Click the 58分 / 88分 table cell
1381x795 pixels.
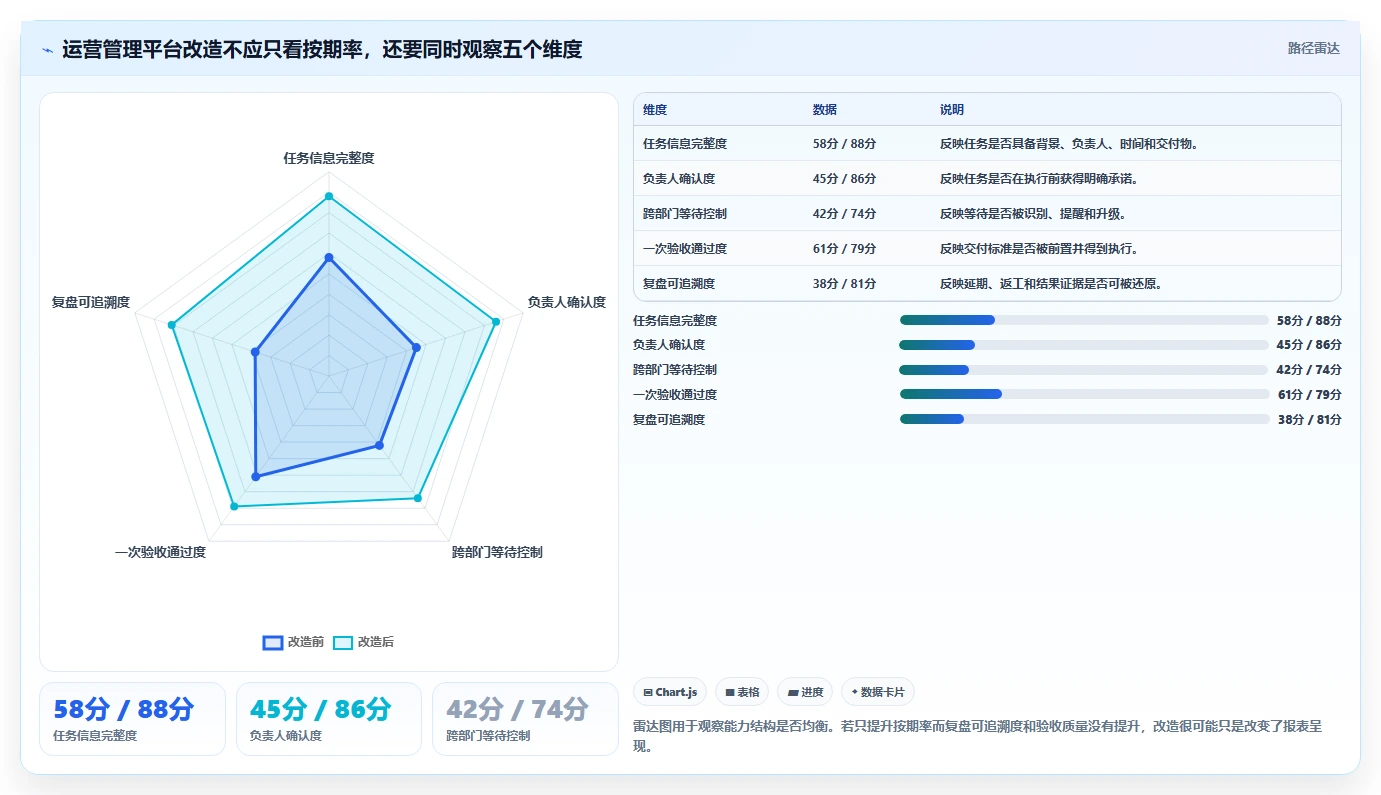coord(845,144)
